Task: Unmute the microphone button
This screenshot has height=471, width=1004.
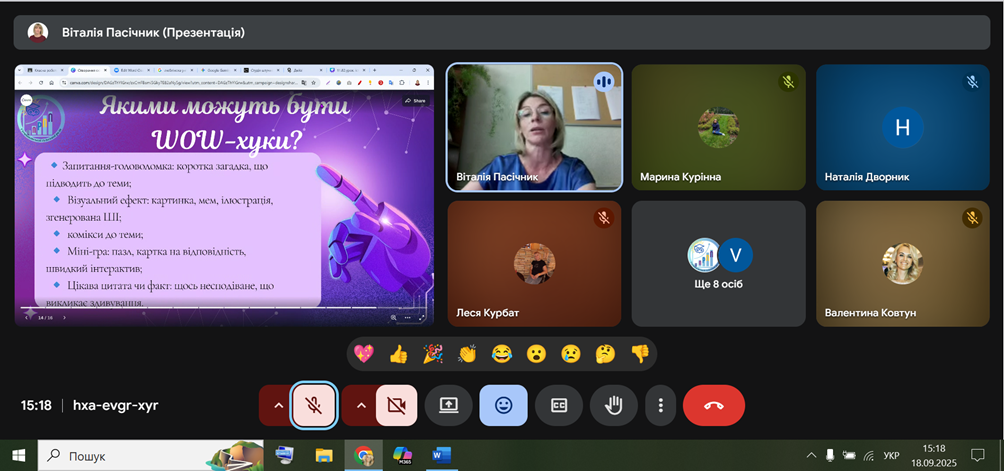Action: (313, 405)
